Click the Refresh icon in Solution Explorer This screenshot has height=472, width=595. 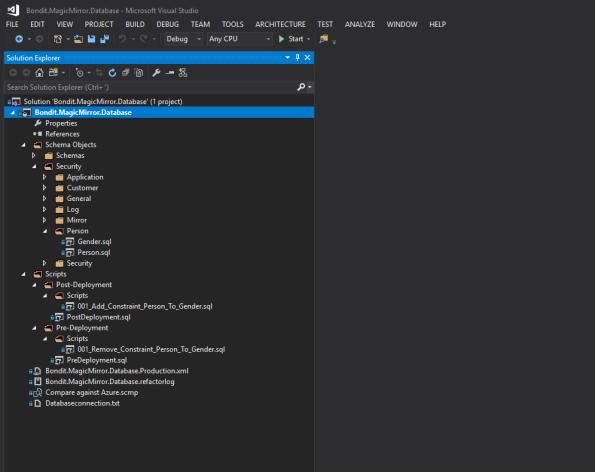click(112, 72)
